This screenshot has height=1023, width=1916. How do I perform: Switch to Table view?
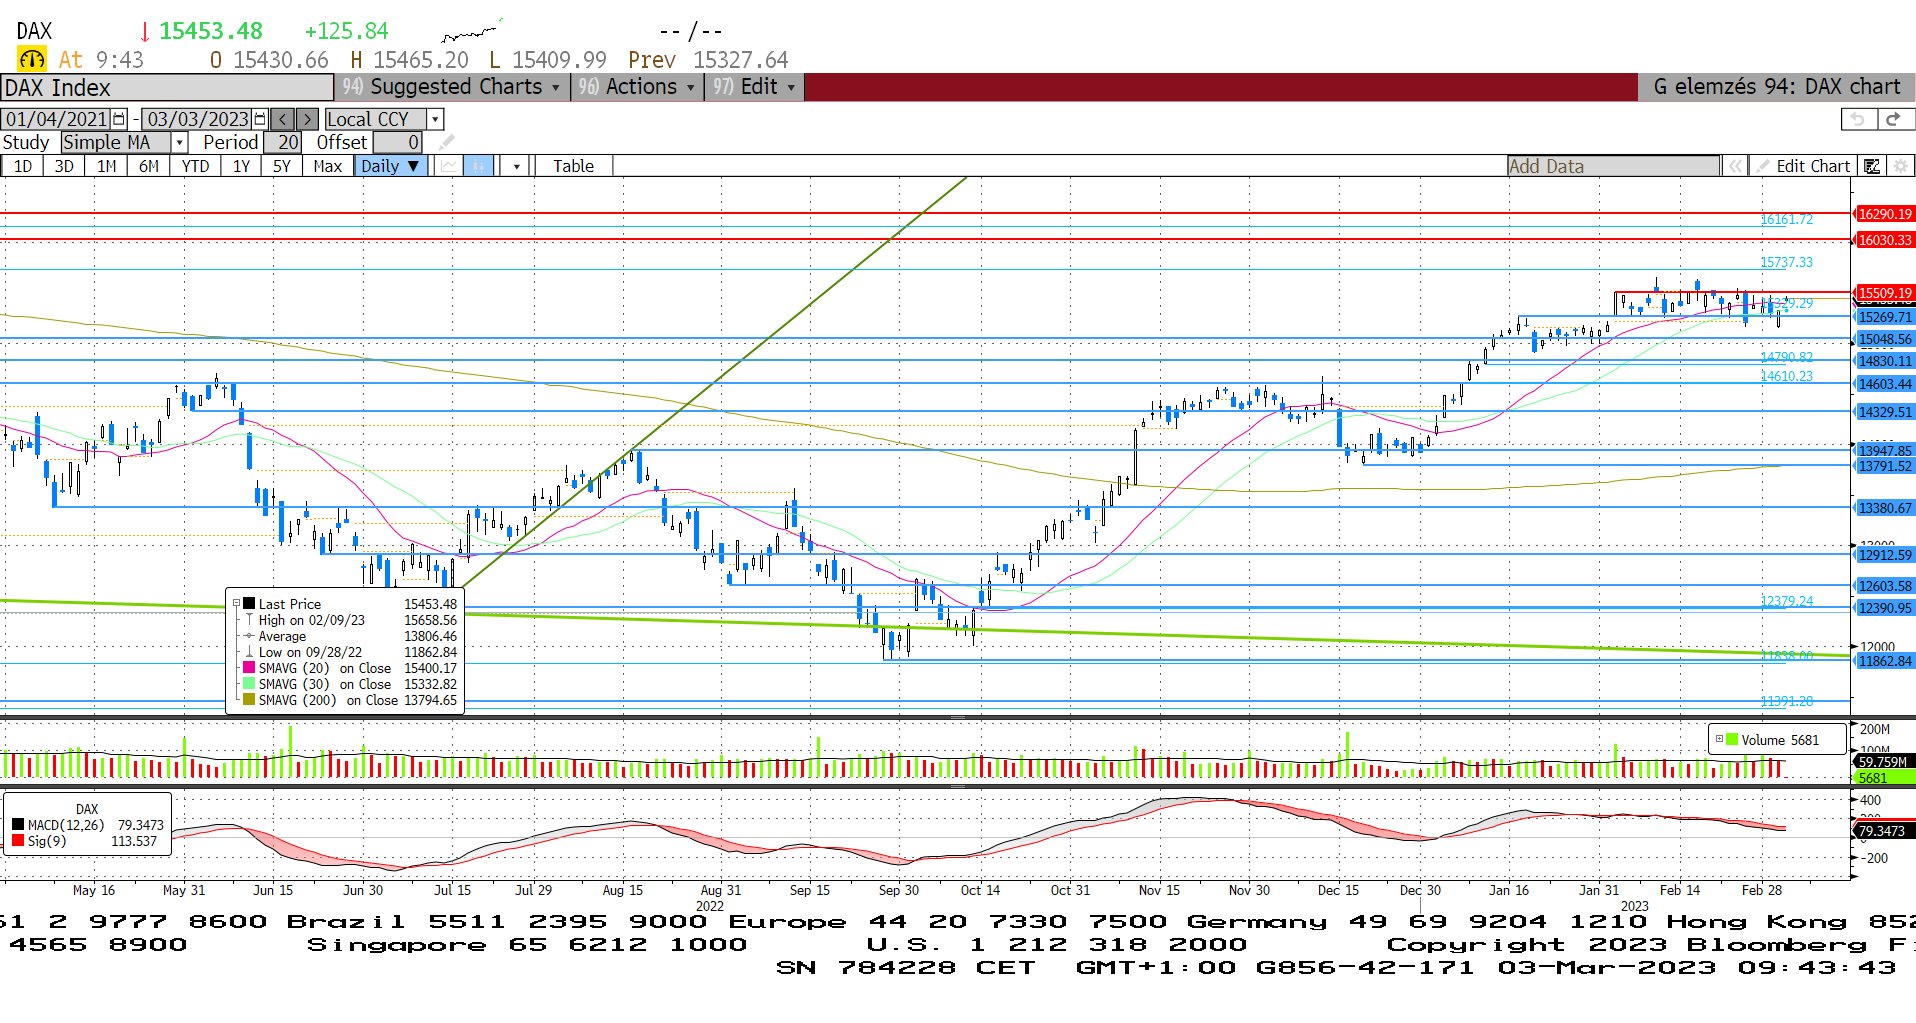[x=573, y=166]
